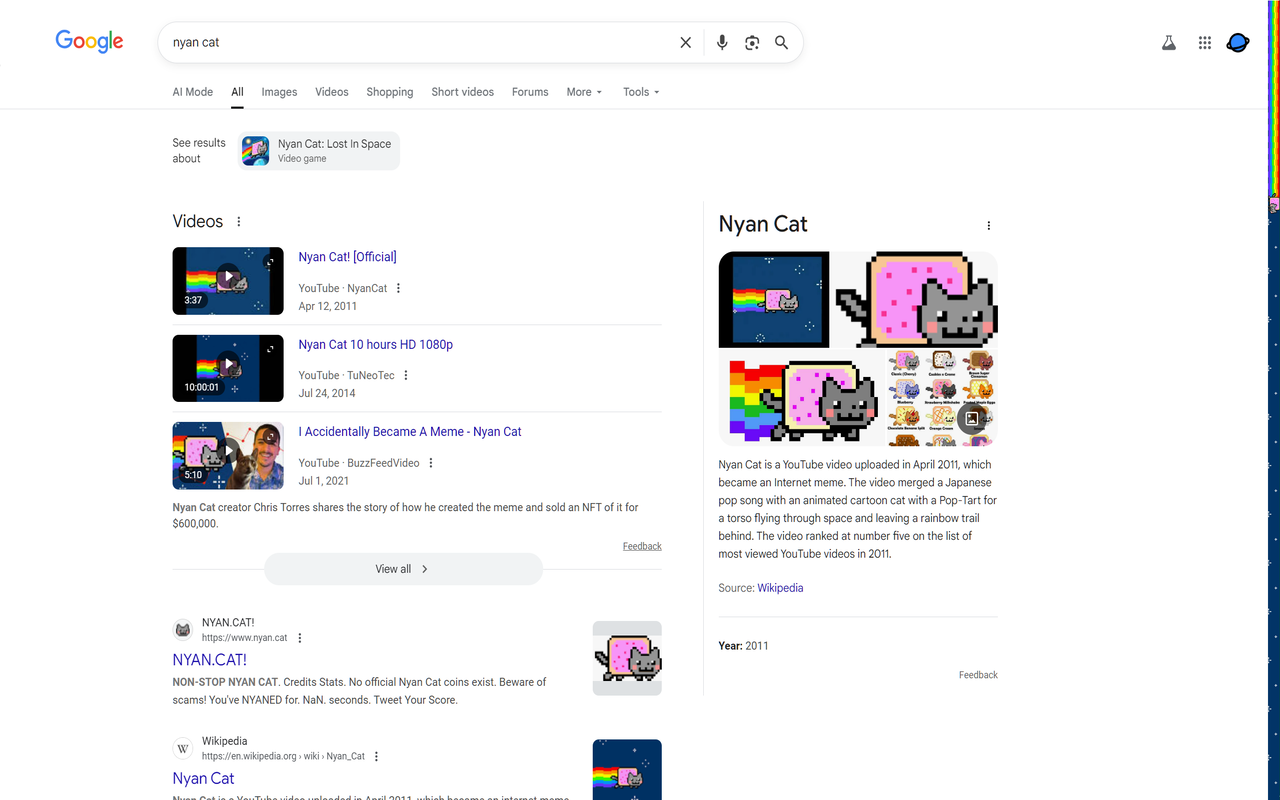Viewport: 1280px width, 800px height.
Task: Expand the More search filters dropdown
Action: [x=584, y=92]
